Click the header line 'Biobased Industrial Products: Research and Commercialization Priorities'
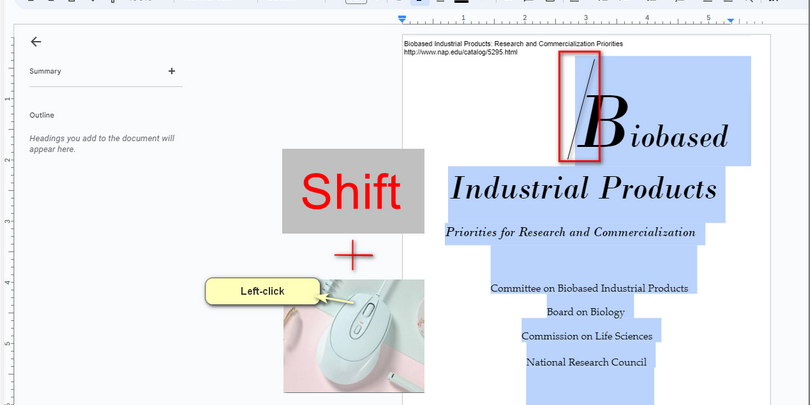 (x=513, y=44)
